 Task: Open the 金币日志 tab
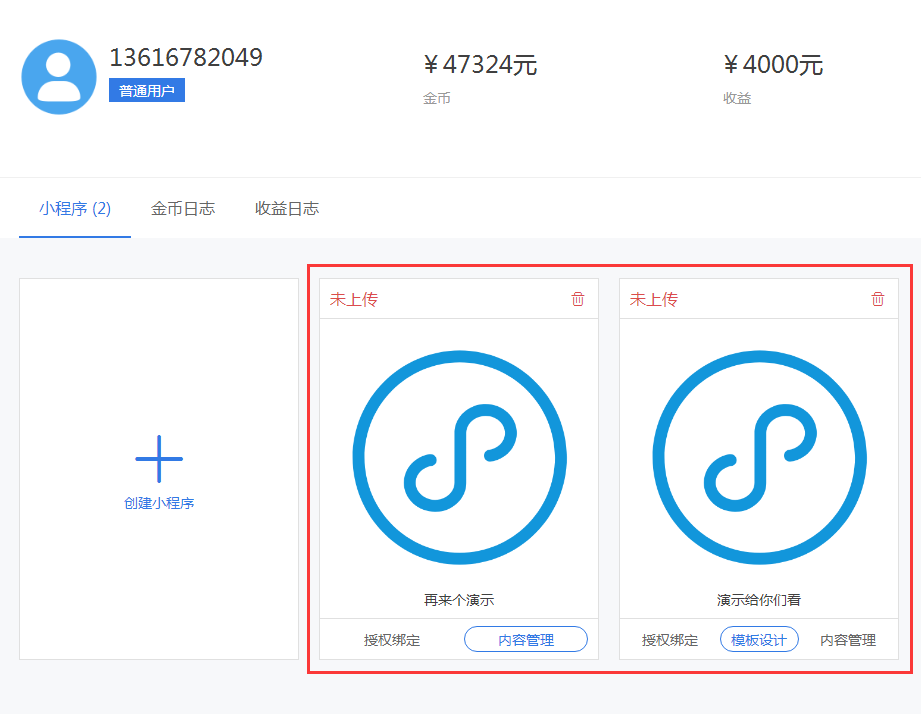pyautogui.click(x=183, y=209)
